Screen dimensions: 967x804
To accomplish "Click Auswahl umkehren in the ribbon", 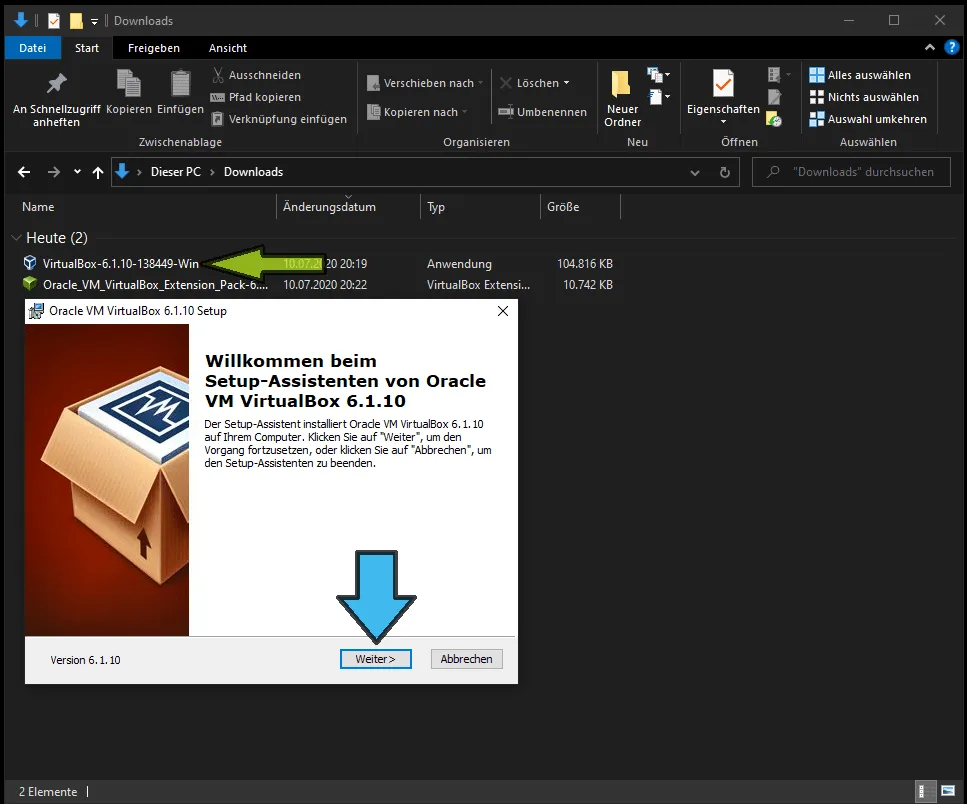I will [868, 118].
